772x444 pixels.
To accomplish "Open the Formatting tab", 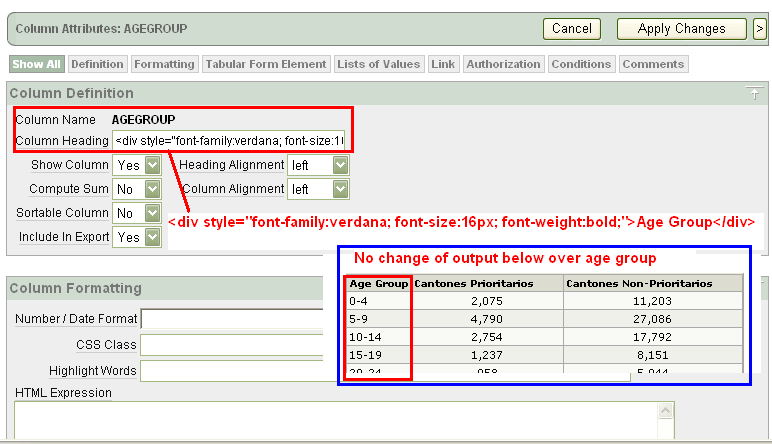I will pos(164,64).
